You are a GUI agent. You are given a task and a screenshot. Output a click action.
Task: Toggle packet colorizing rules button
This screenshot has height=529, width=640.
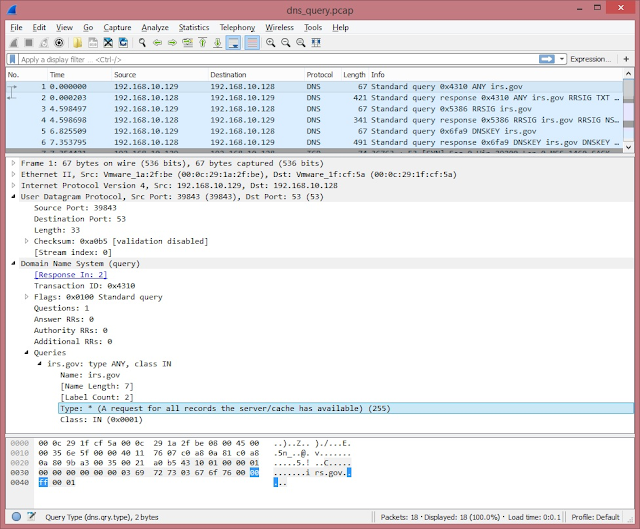pyautogui.click(x=252, y=42)
